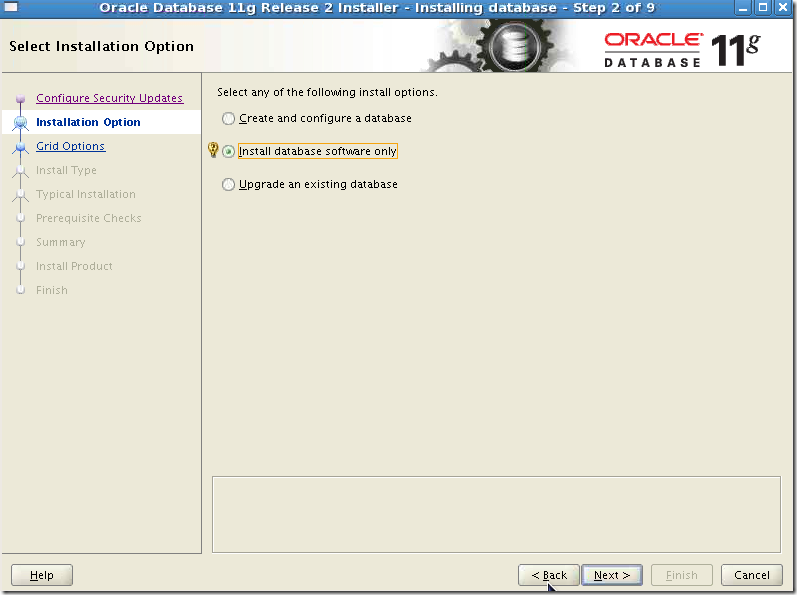Click Configure Security Updates step marker icon
The image size is (797, 595).
coord(20,98)
